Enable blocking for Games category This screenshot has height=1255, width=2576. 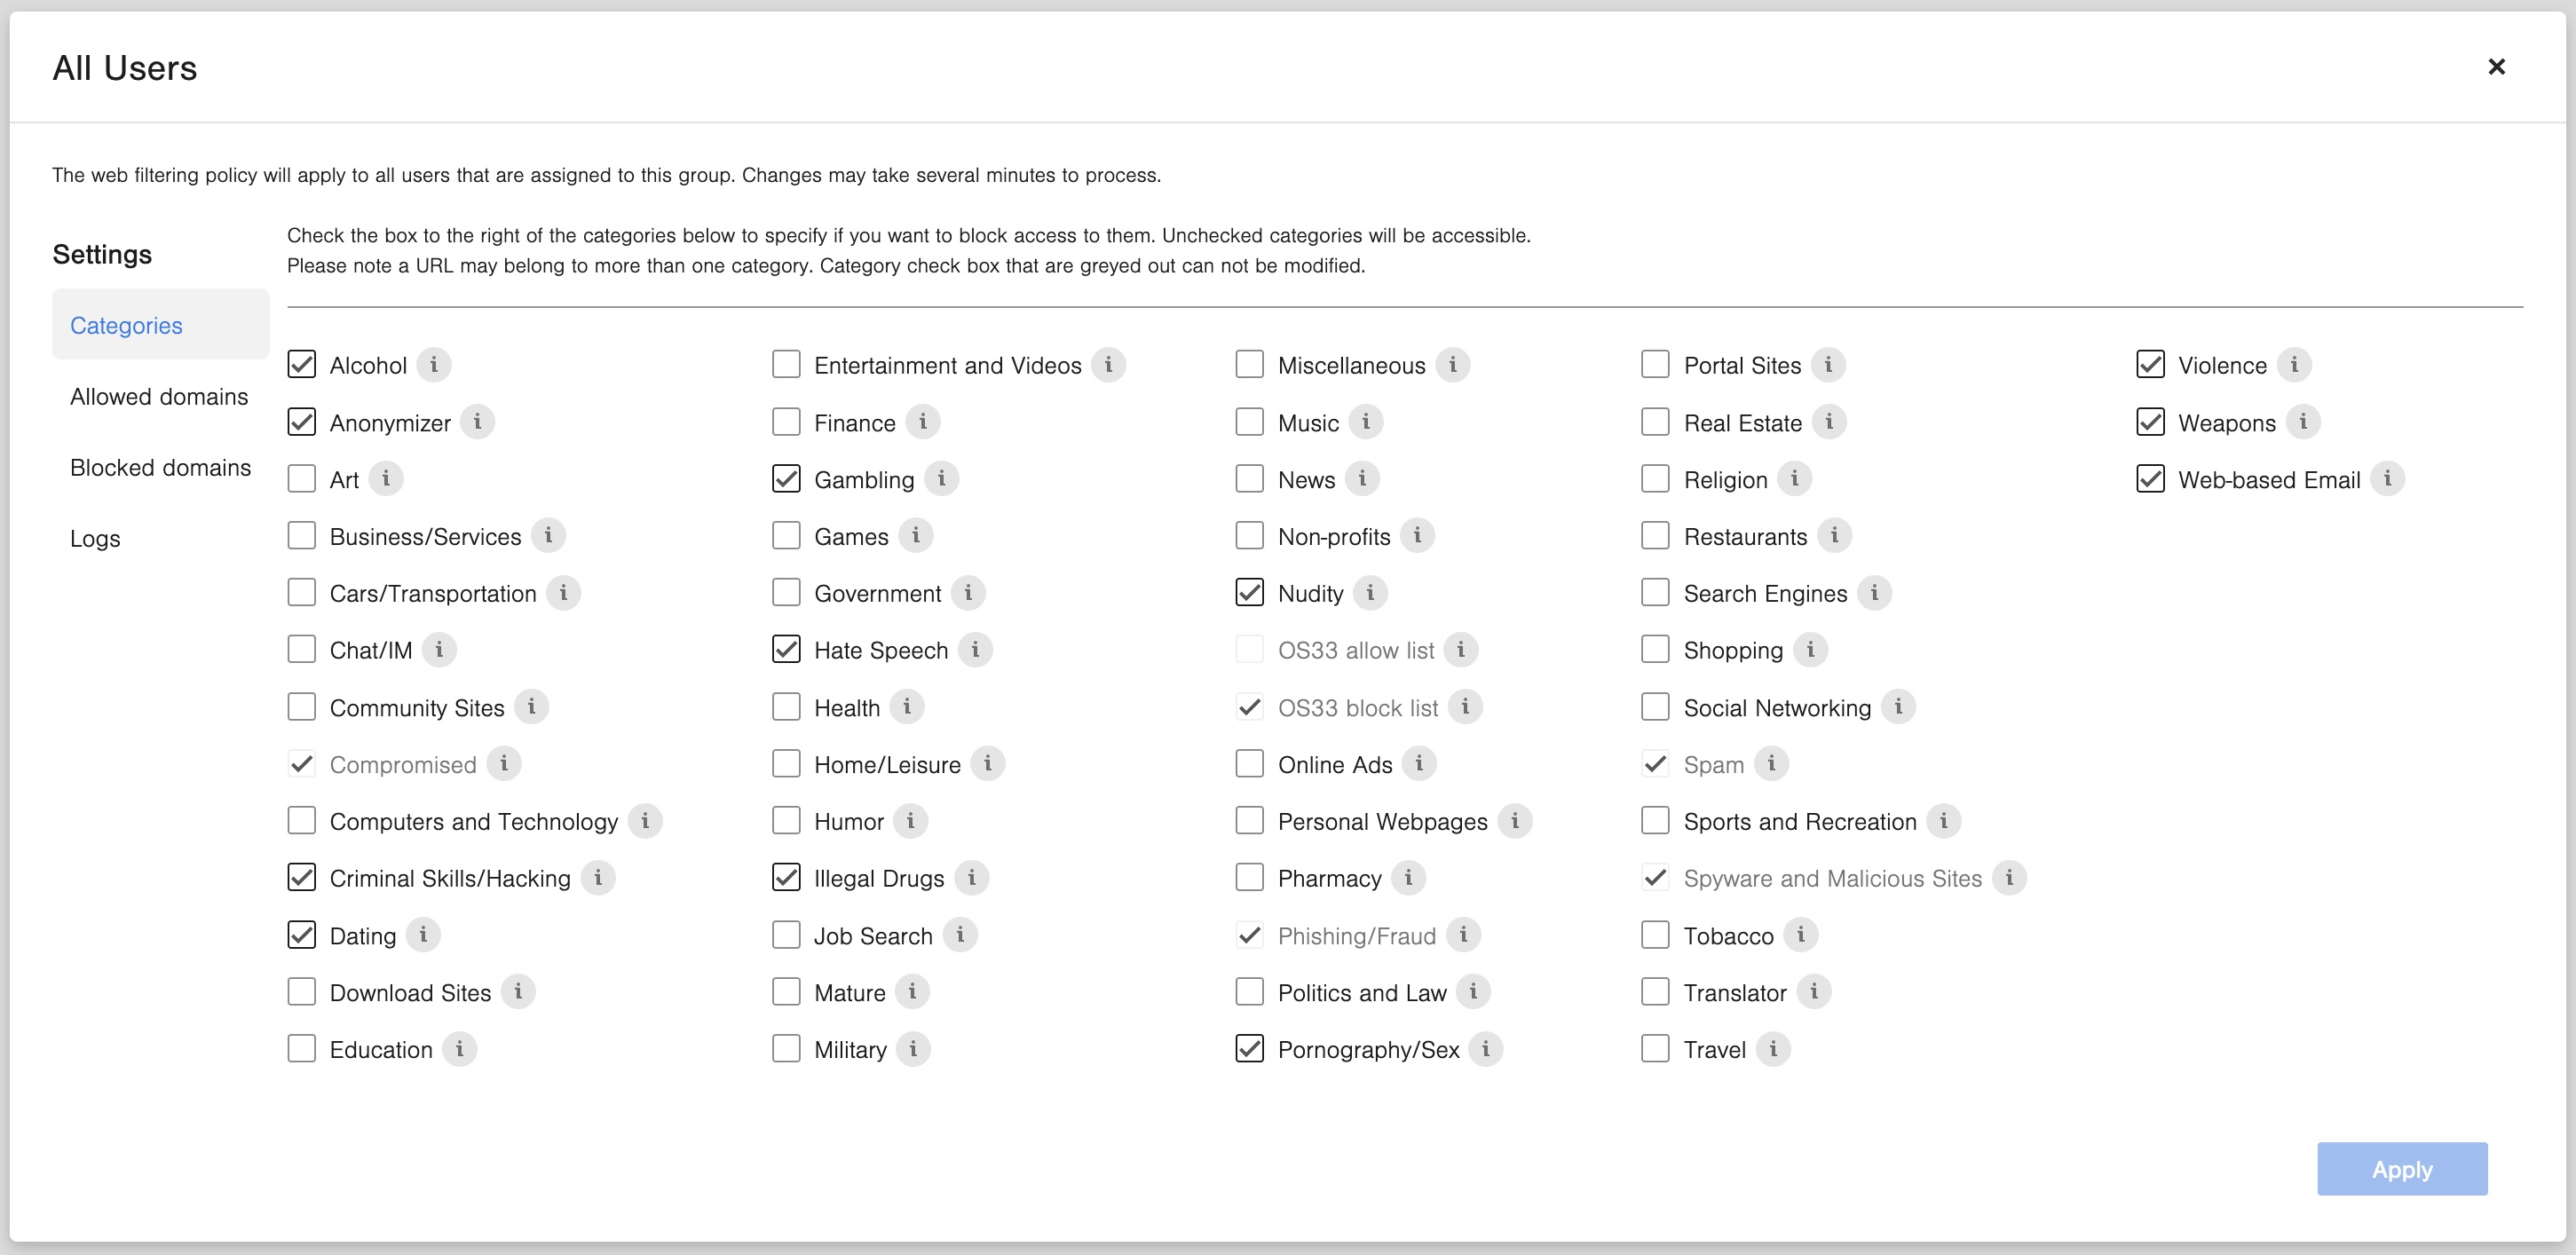[786, 536]
